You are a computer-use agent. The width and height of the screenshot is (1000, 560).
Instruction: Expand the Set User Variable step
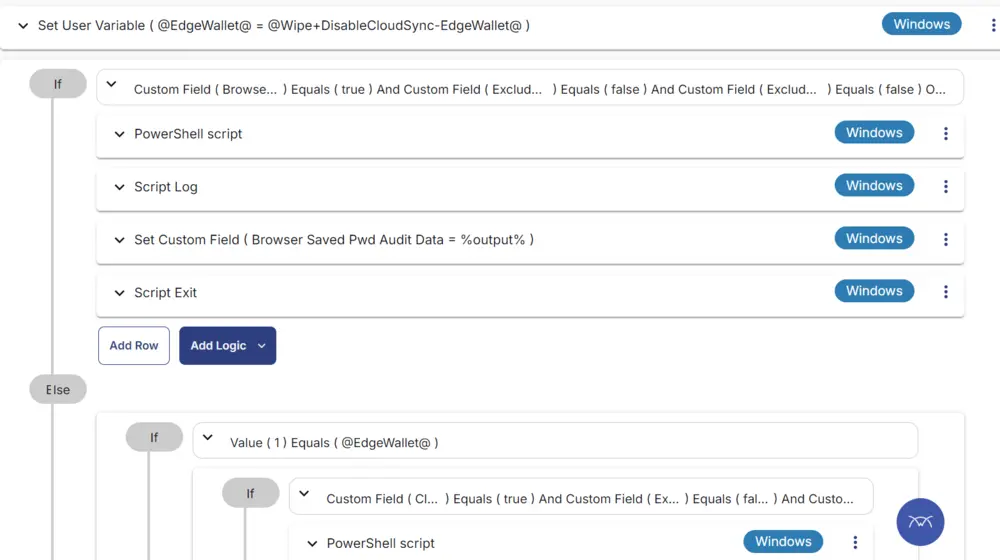tap(23, 26)
